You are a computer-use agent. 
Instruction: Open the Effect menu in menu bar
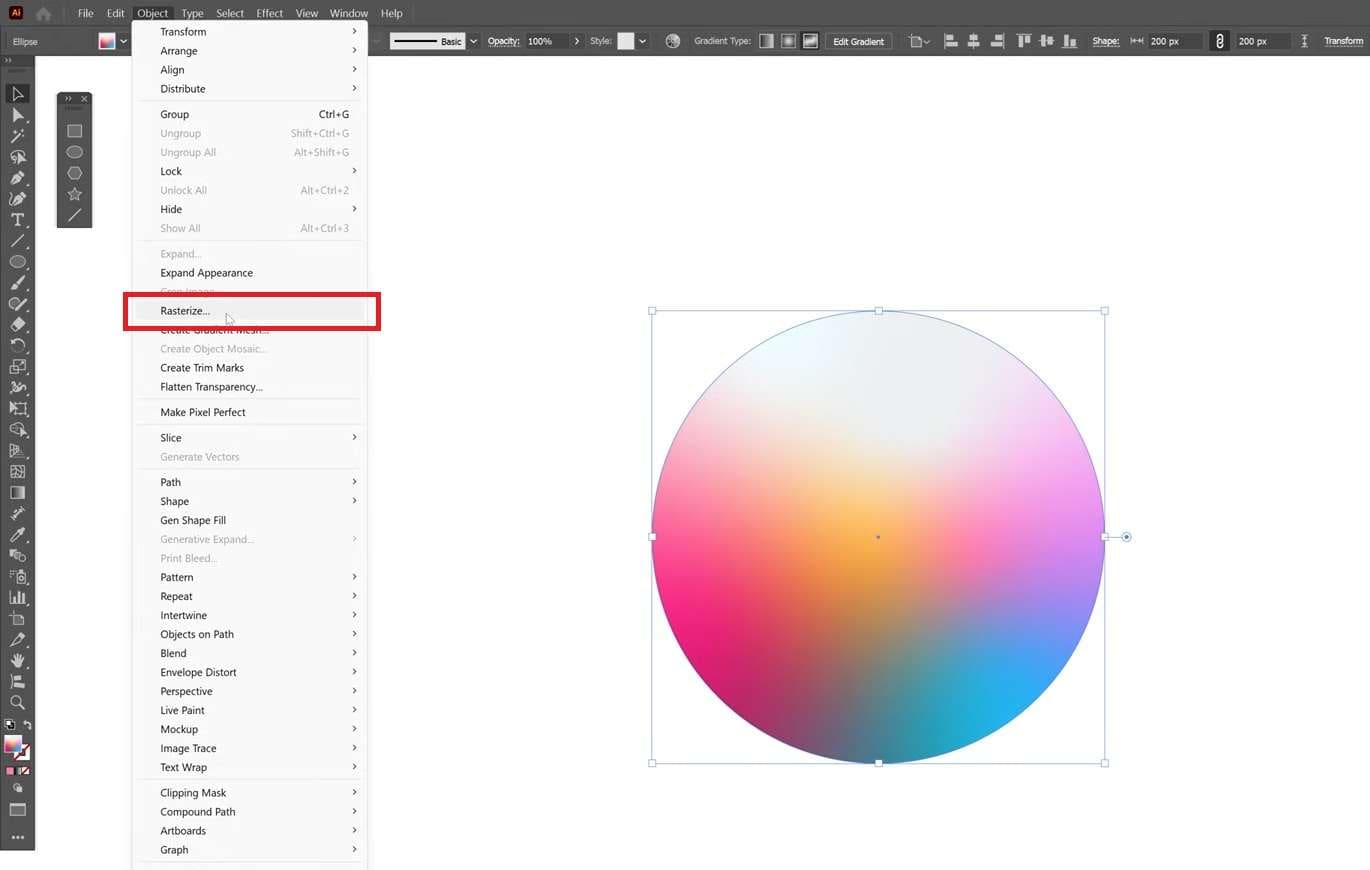(269, 13)
